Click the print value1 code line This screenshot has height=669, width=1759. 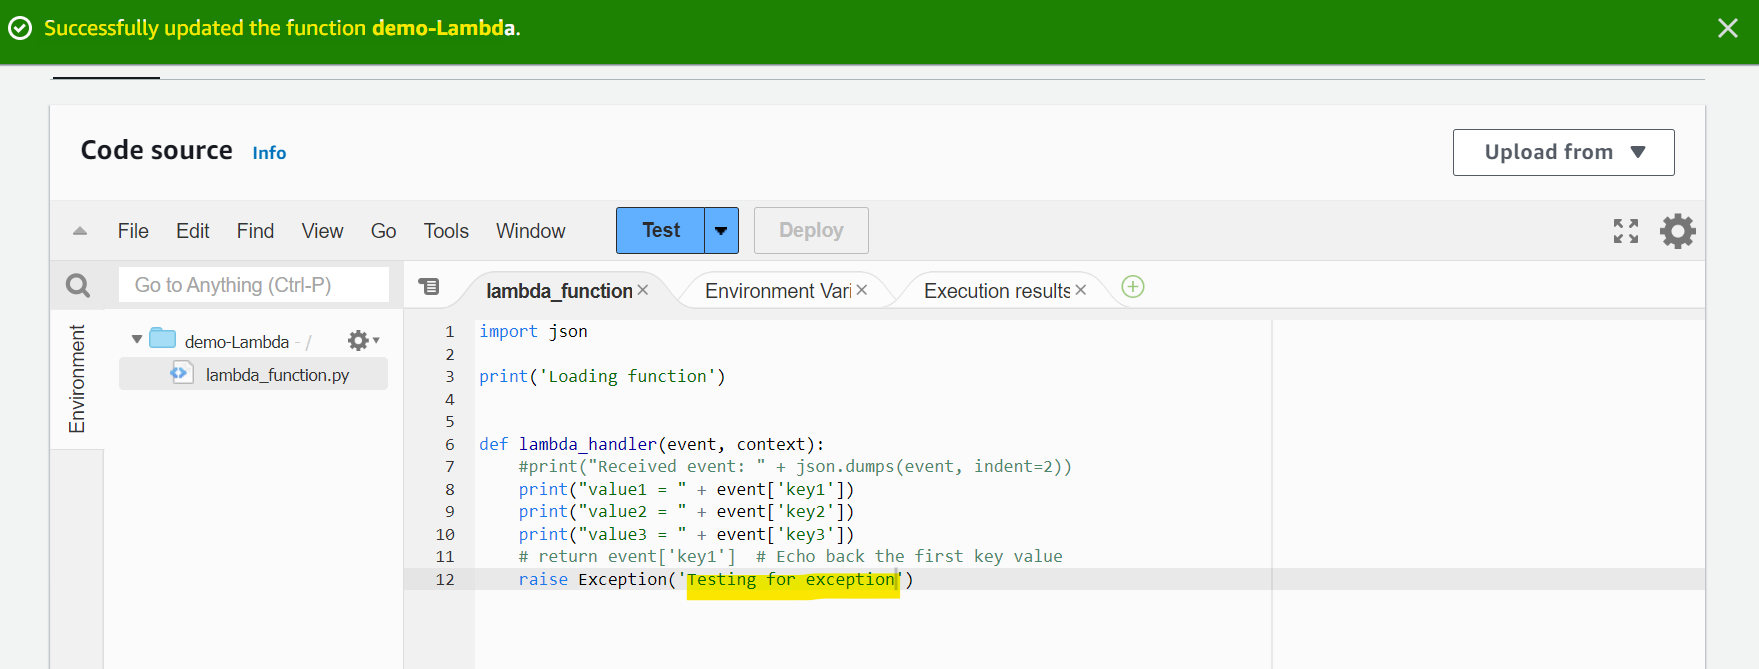[686, 489]
